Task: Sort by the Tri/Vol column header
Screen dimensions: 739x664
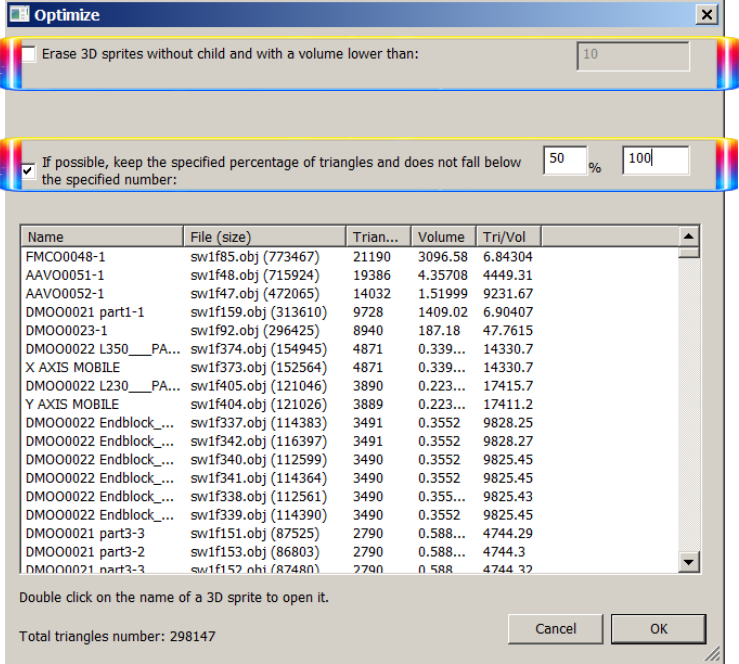Action: point(509,237)
